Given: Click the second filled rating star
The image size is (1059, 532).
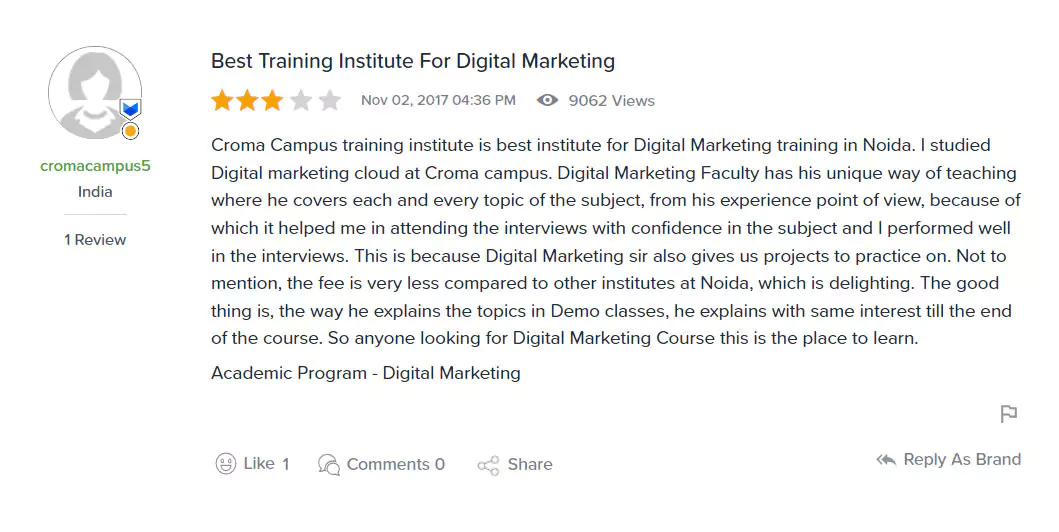Looking at the screenshot, I should coord(248,100).
